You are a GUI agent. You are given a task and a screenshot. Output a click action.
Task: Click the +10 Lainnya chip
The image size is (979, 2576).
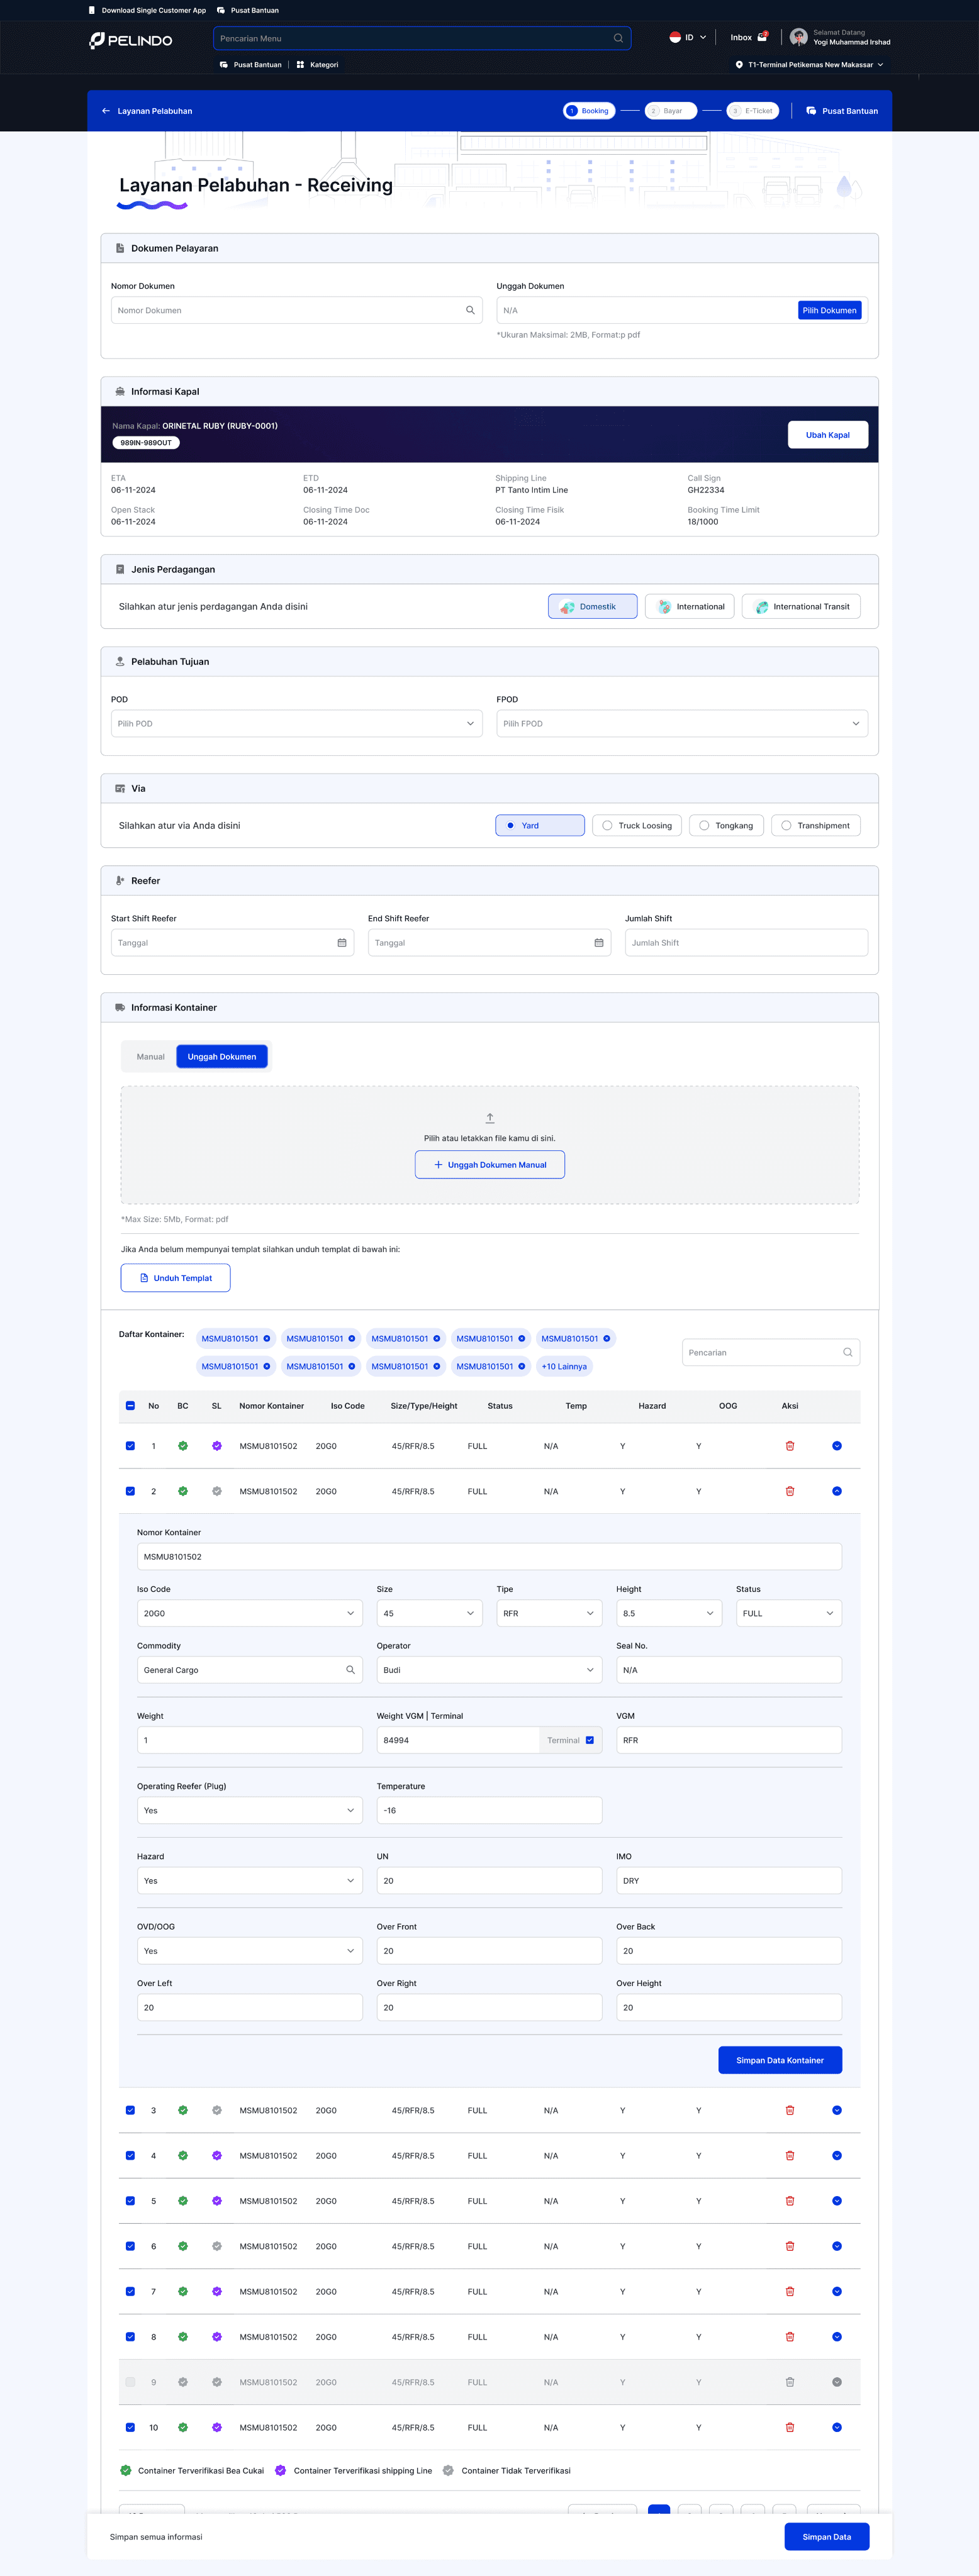point(565,1367)
